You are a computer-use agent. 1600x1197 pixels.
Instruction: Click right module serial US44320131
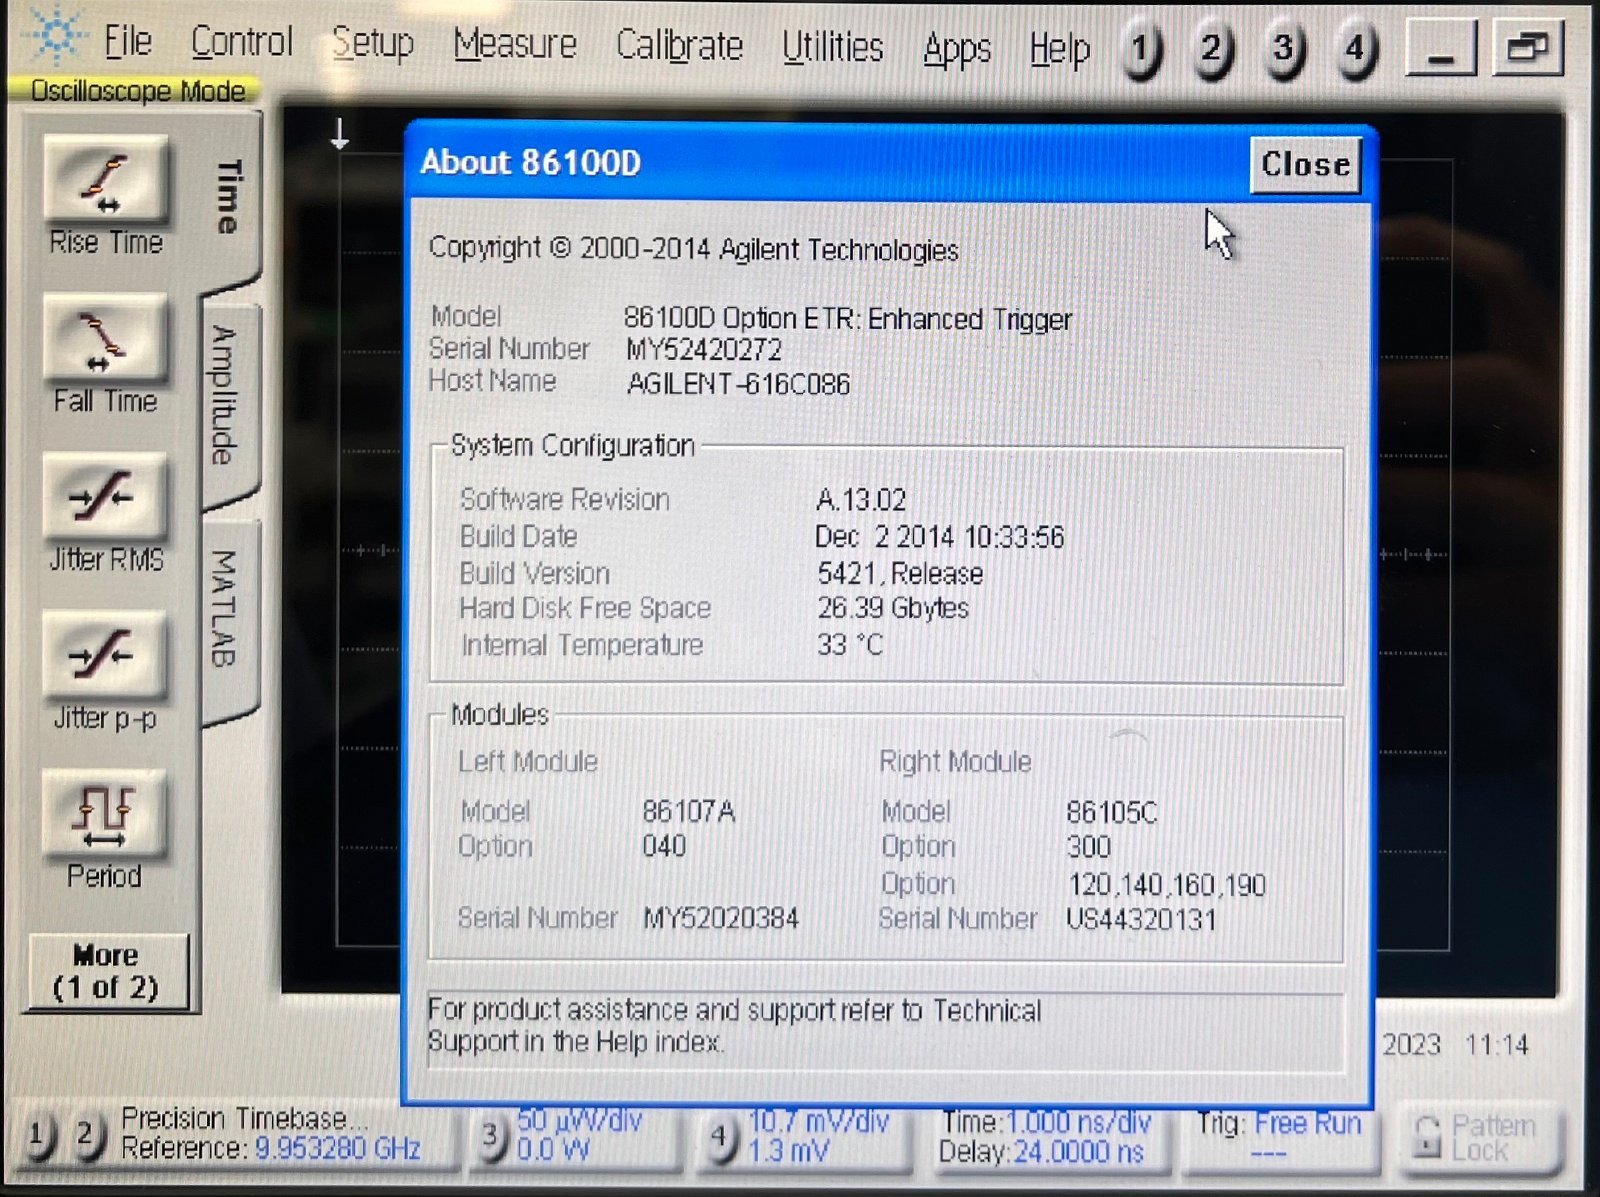(1141, 919)
